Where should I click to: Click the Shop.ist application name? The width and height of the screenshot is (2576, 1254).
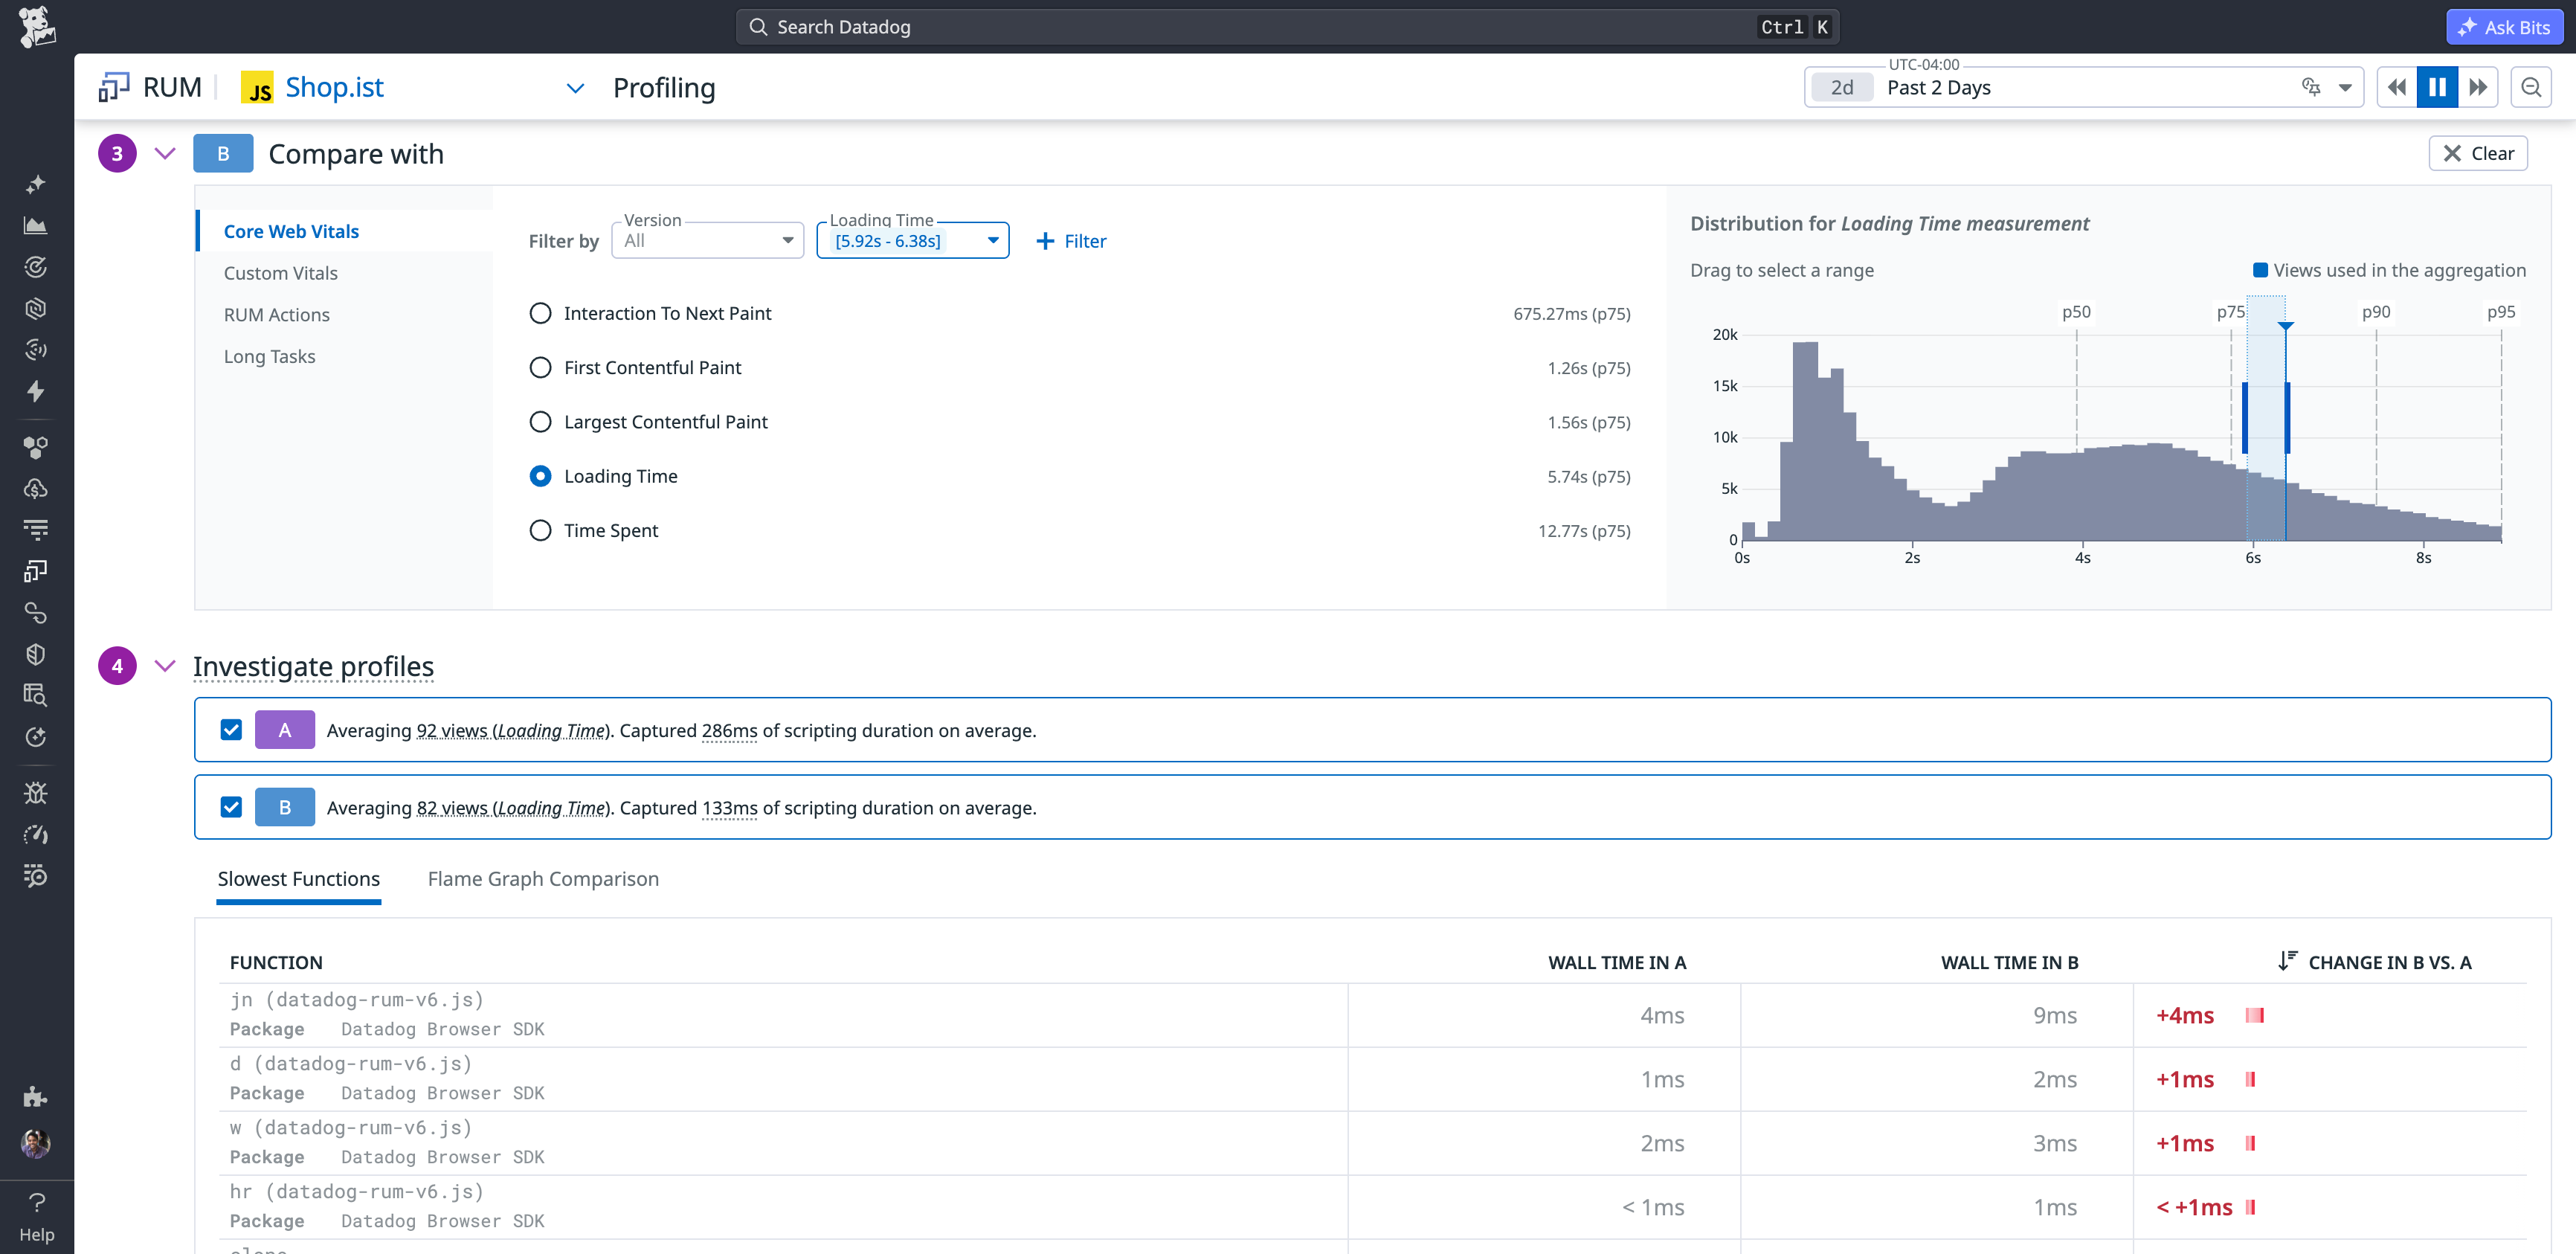pyautogui.click(x=334, y=87)
